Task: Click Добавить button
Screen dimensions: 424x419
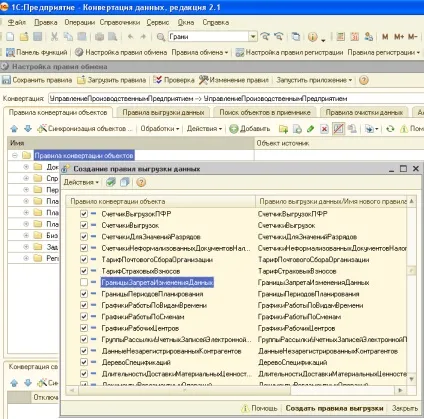Action: 250,129
